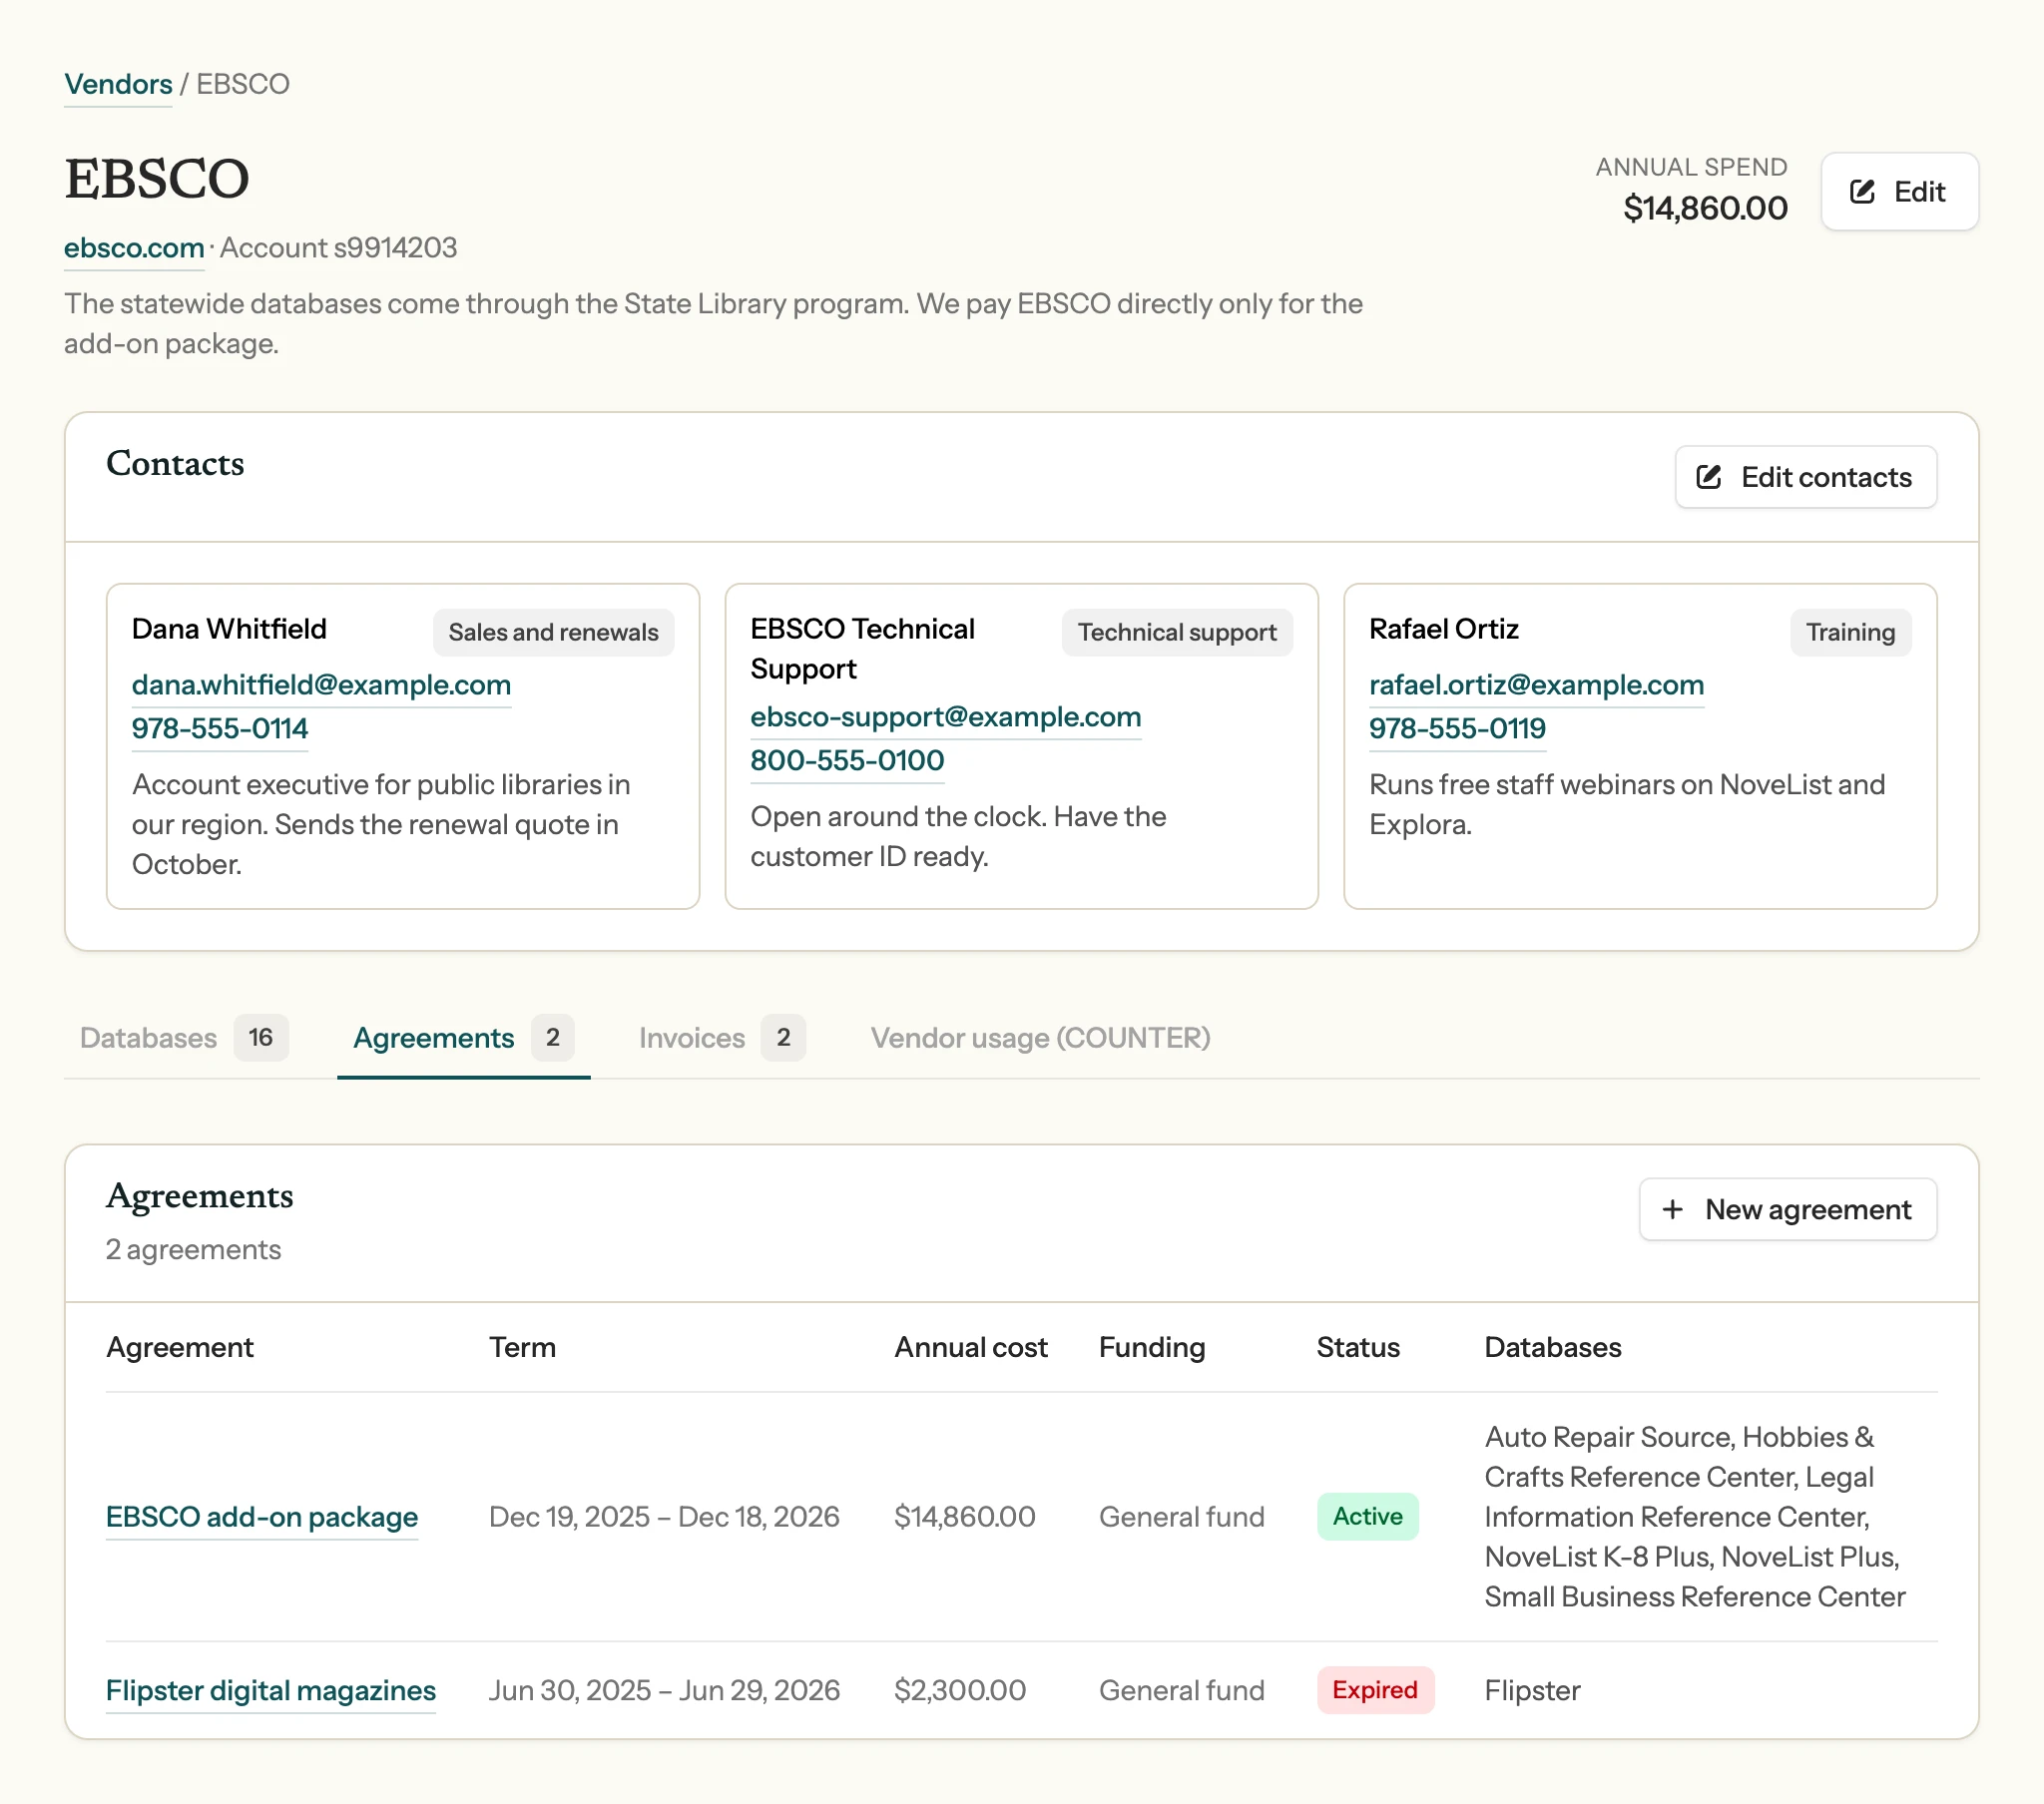Switch to the Databases tab
This screenshot has height=1804, width=2044.
coord(183,1038)
